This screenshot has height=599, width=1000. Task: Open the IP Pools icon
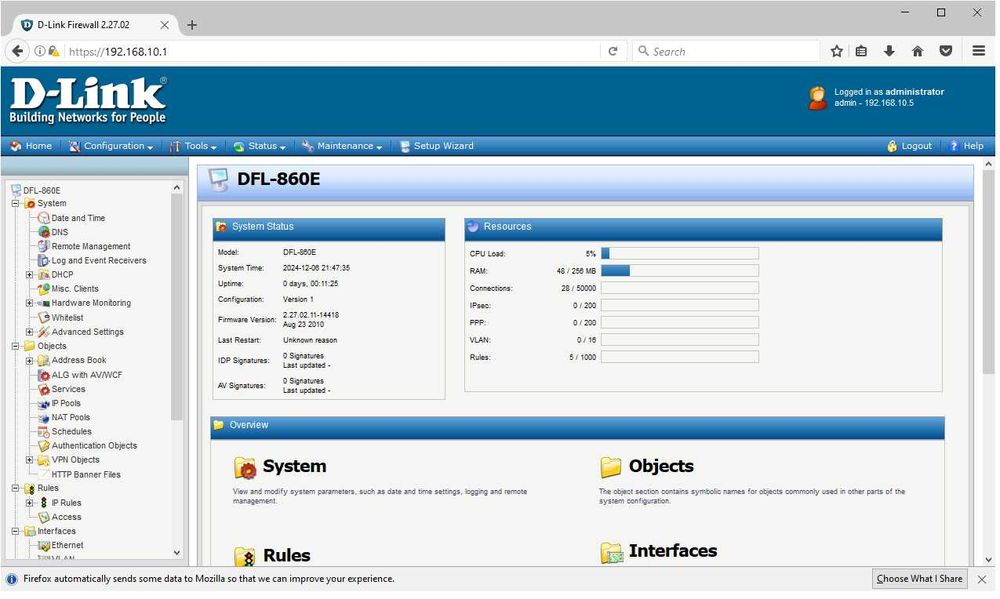click(43, 404)
